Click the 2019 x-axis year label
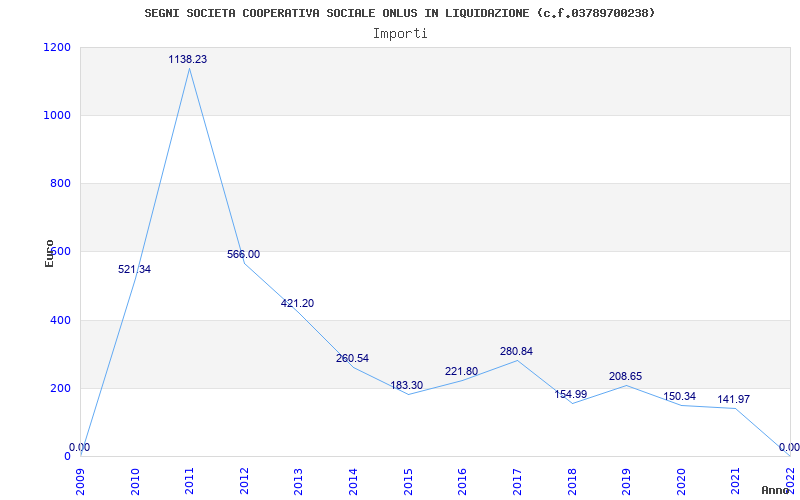Viewport: 800px width, 500px height. [626, 482]
